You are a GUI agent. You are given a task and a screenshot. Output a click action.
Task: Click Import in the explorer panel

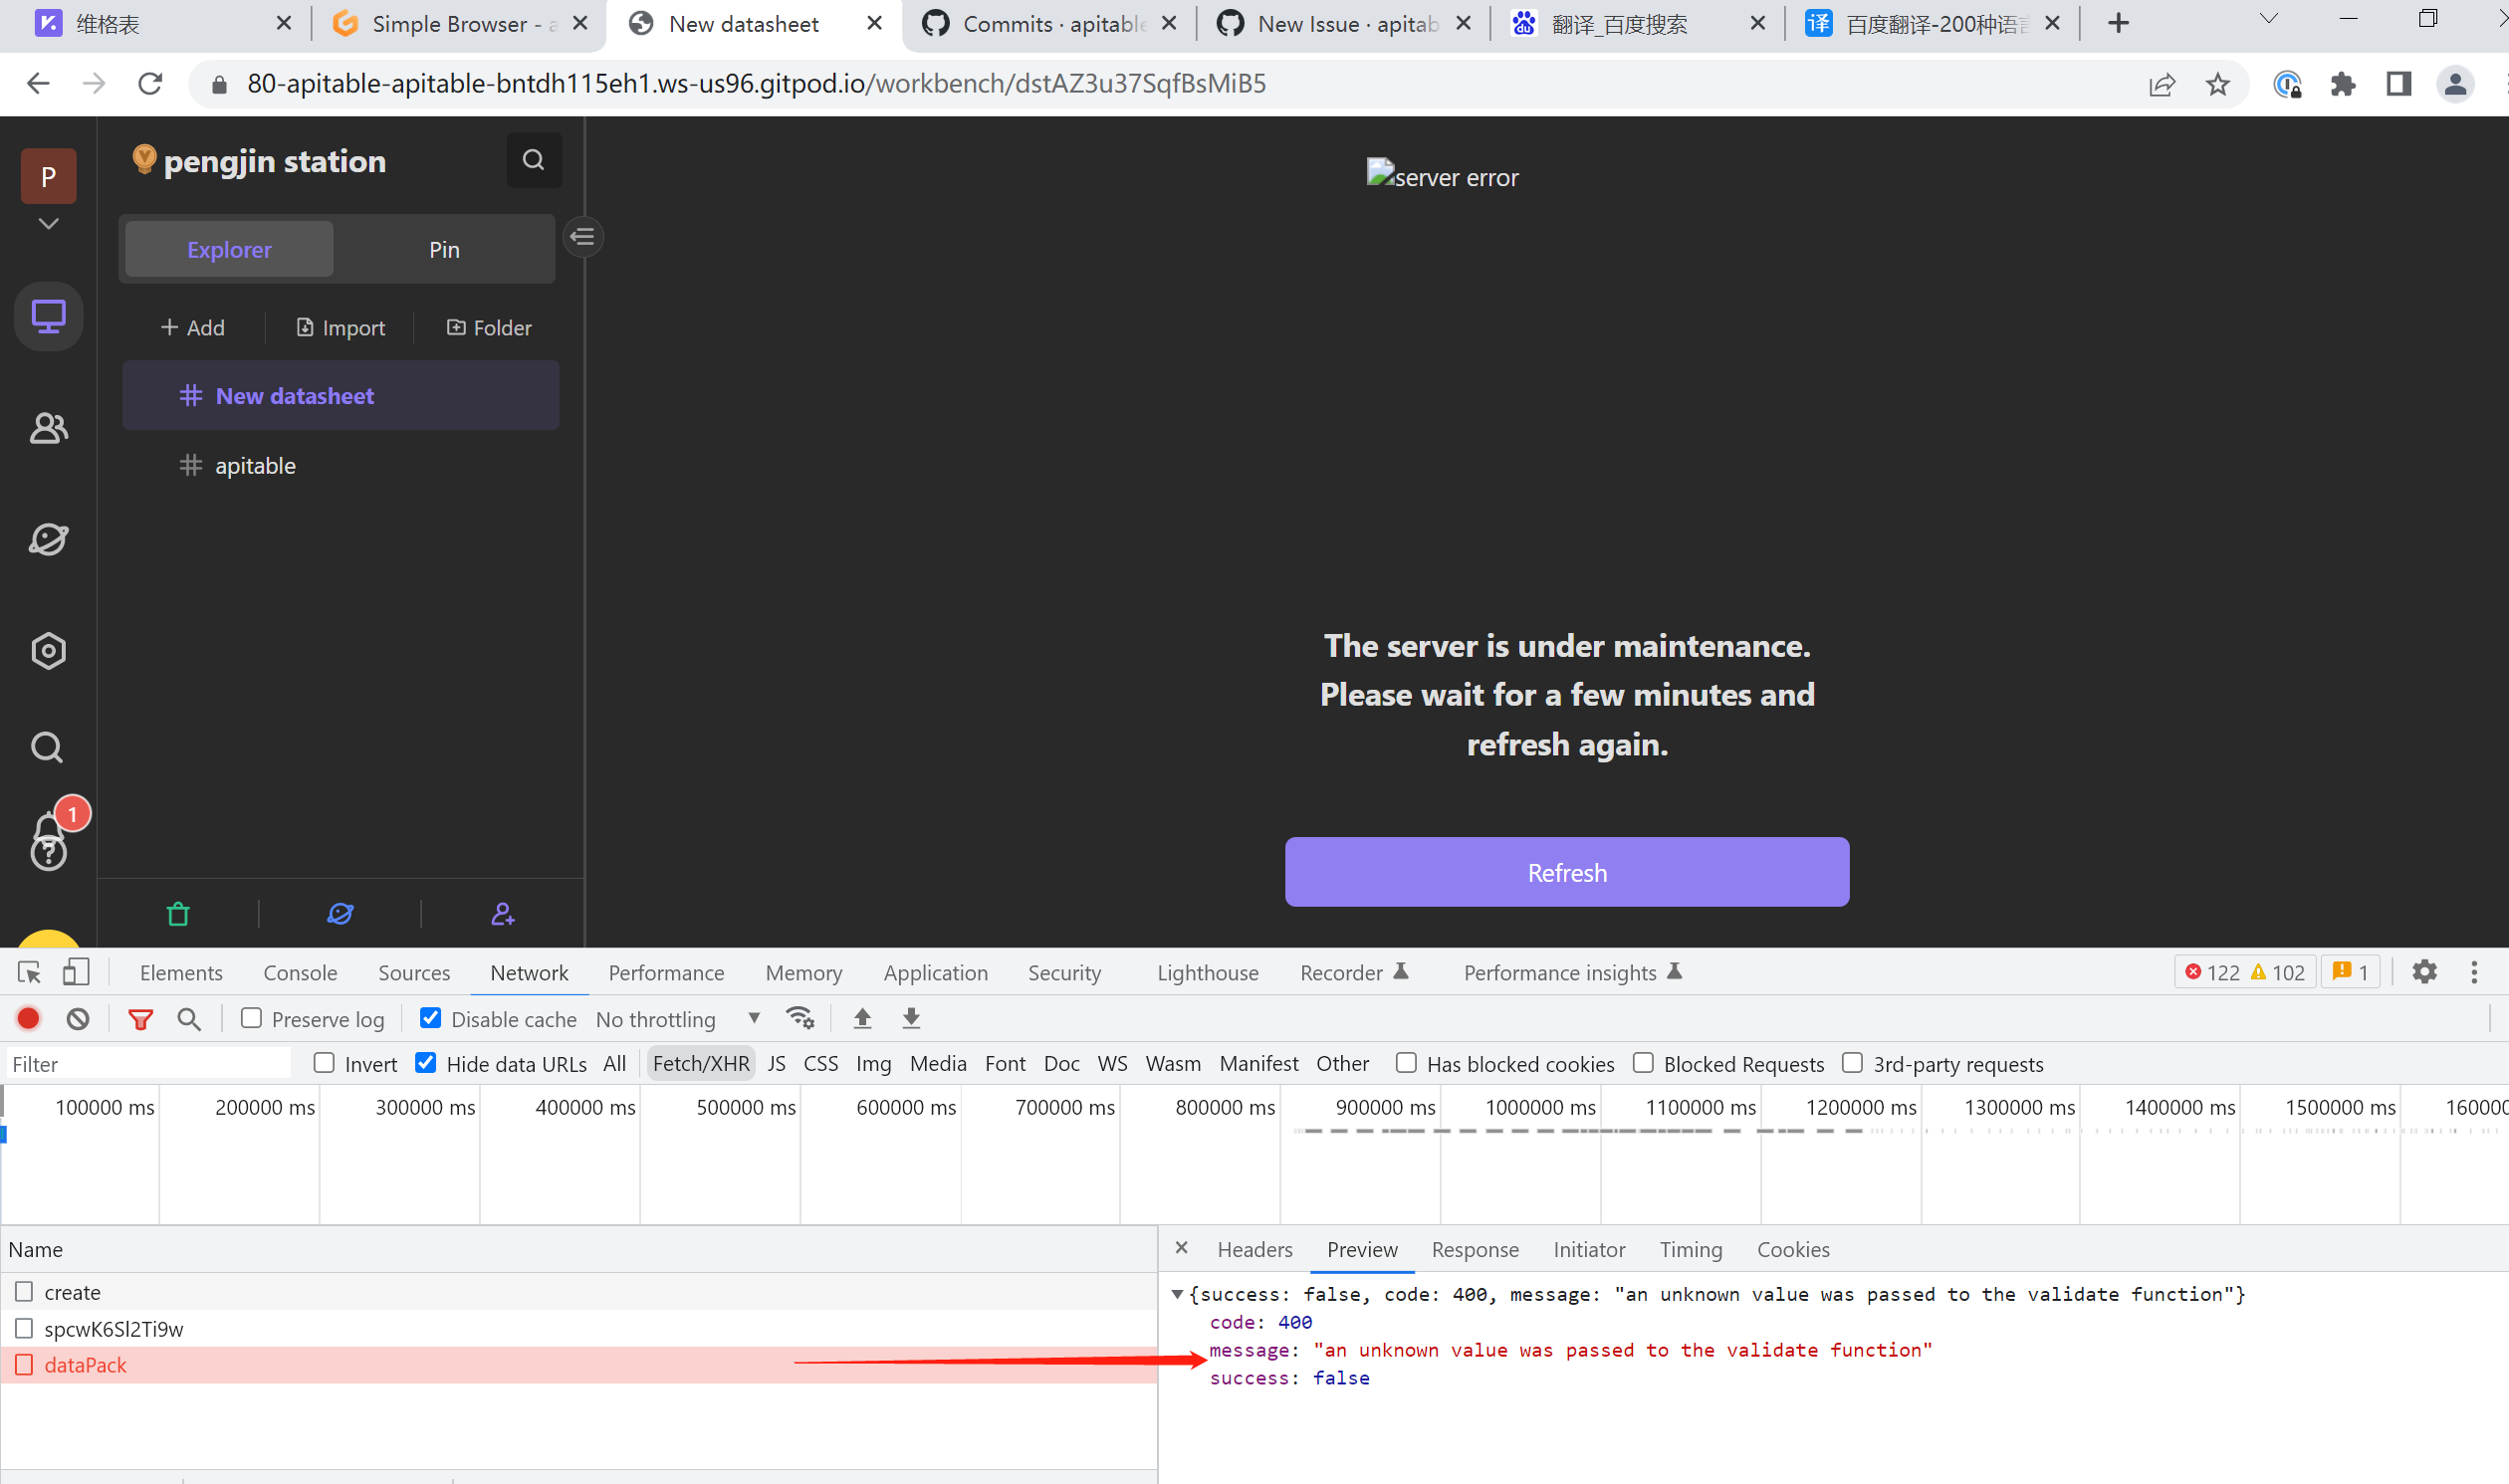pos(339,327)
